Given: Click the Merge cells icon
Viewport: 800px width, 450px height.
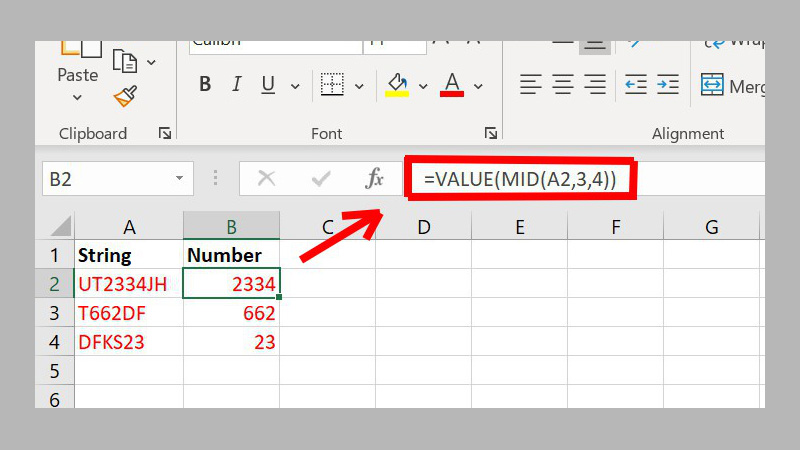Looking at the screenshot, I should (712, 85).
